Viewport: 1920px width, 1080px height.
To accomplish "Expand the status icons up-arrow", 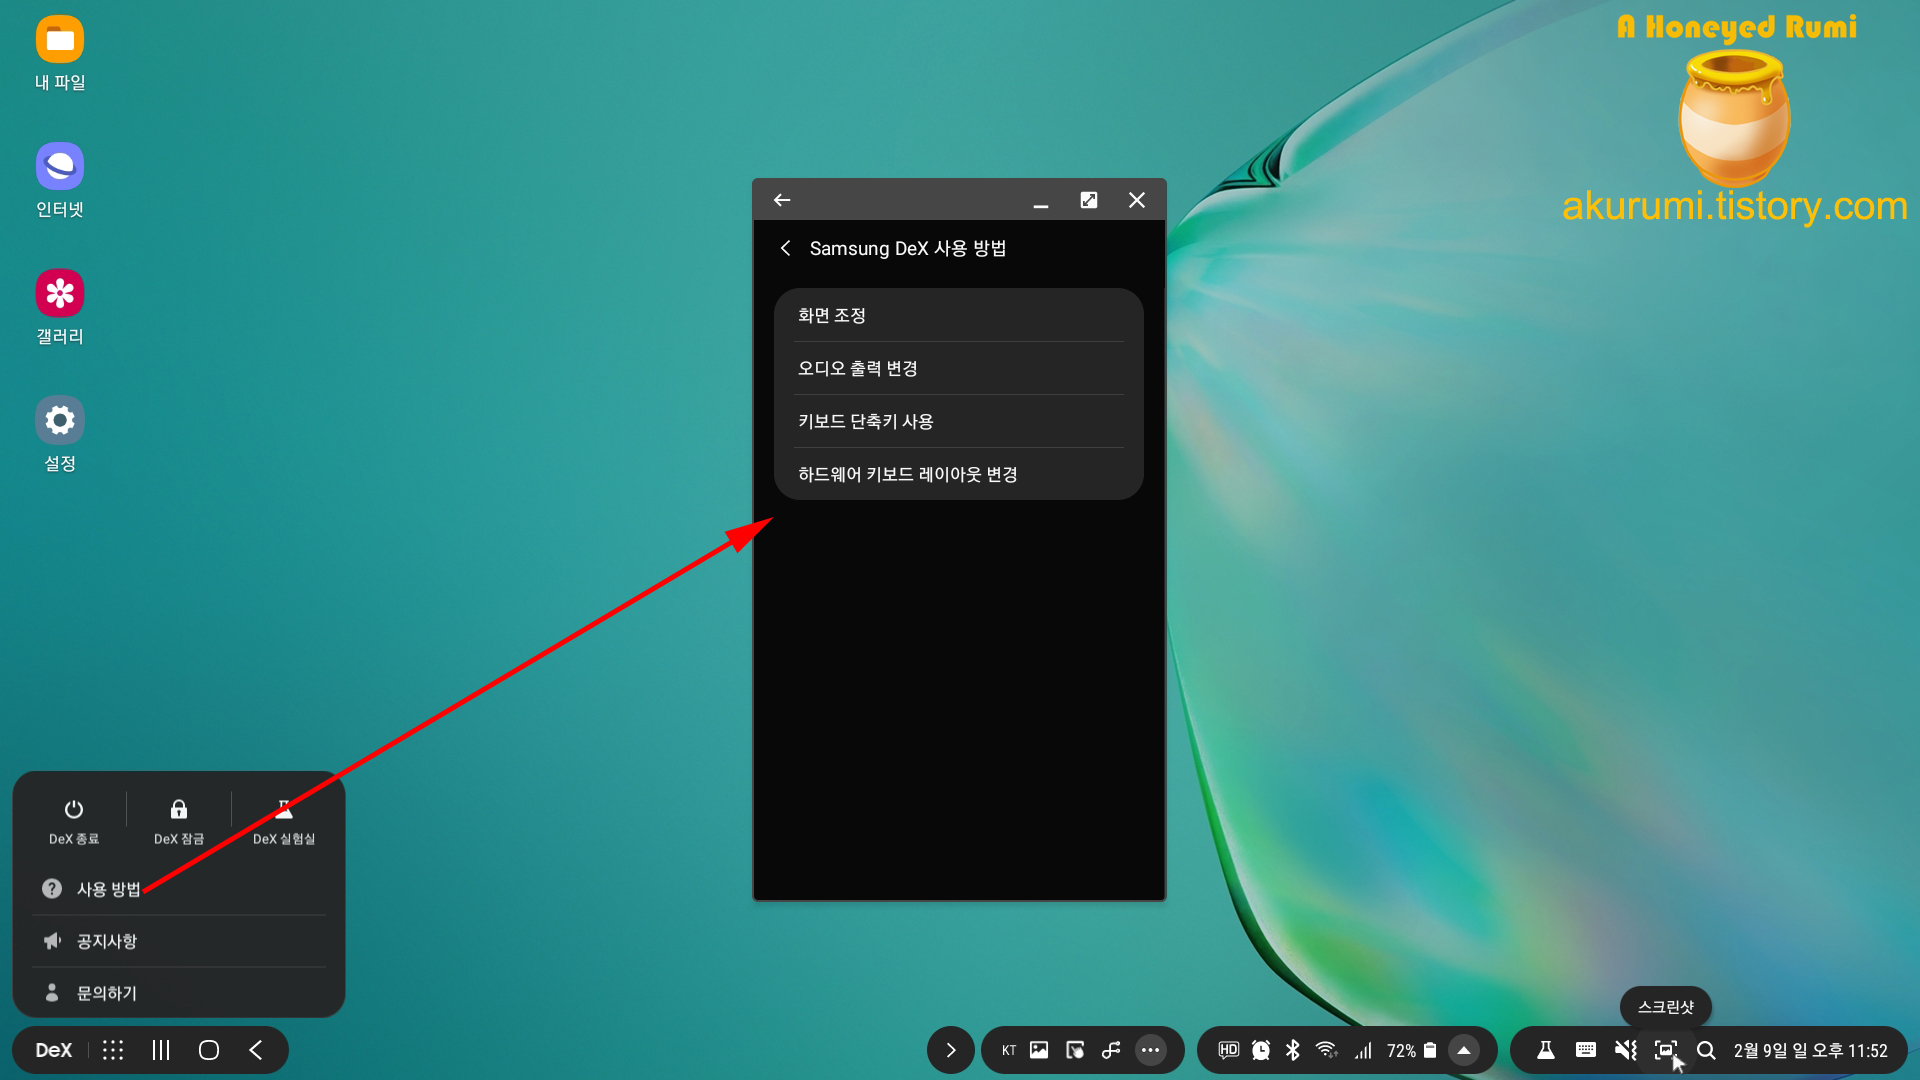I will point(1464,1050).
